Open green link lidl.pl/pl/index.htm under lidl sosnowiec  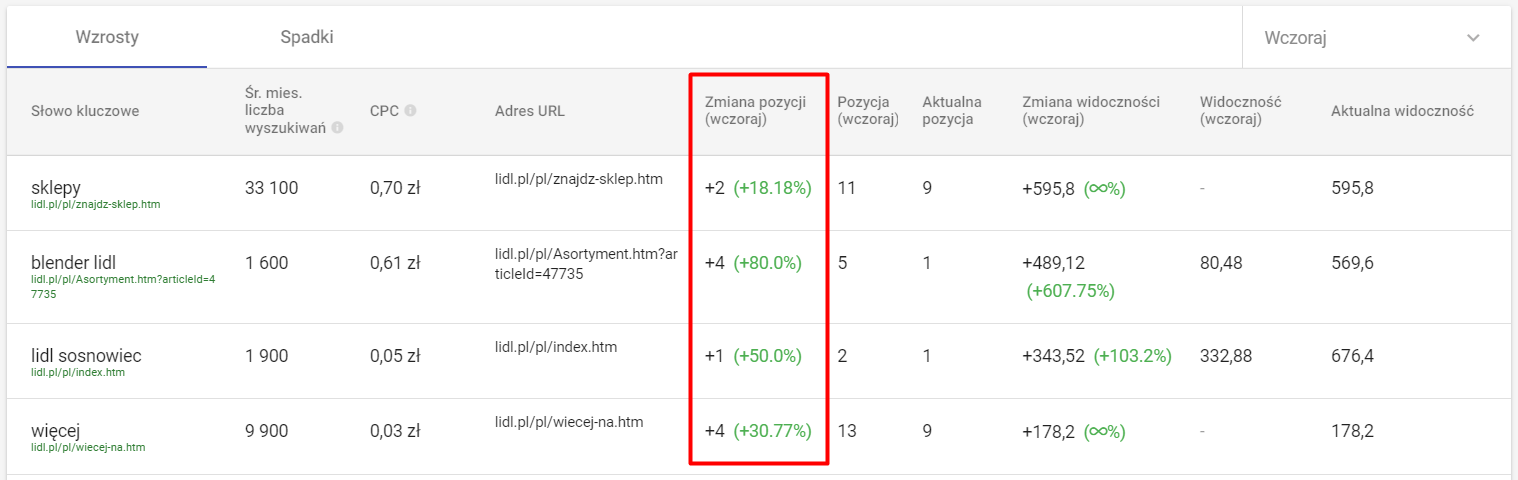(x=77, y=372)
